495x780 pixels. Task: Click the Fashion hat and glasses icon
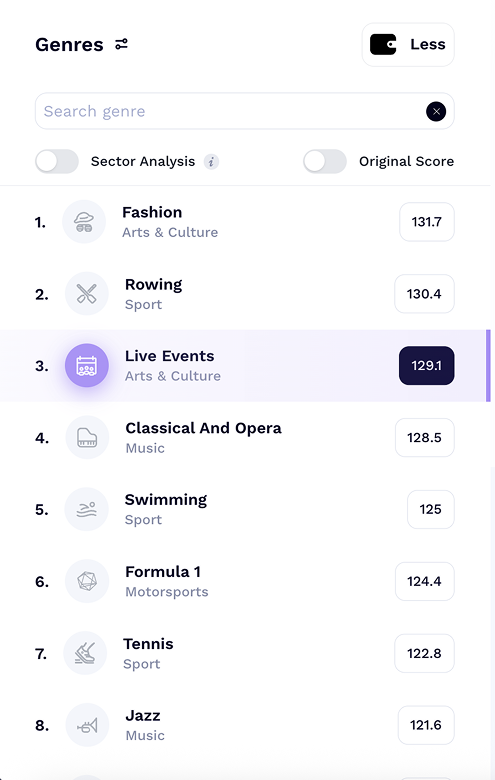[x=84, y=222]
